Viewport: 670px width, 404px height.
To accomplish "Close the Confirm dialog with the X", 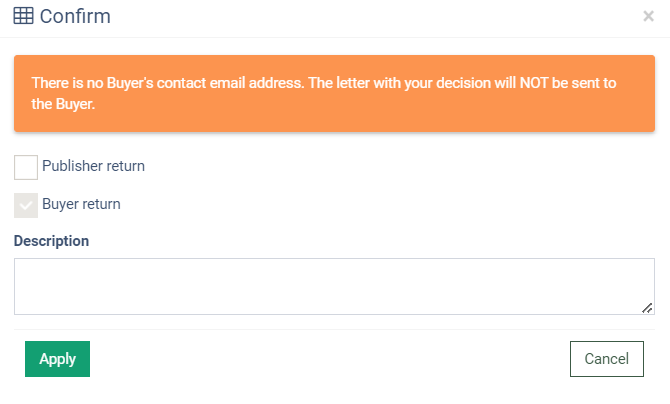I will click(648, 16).
